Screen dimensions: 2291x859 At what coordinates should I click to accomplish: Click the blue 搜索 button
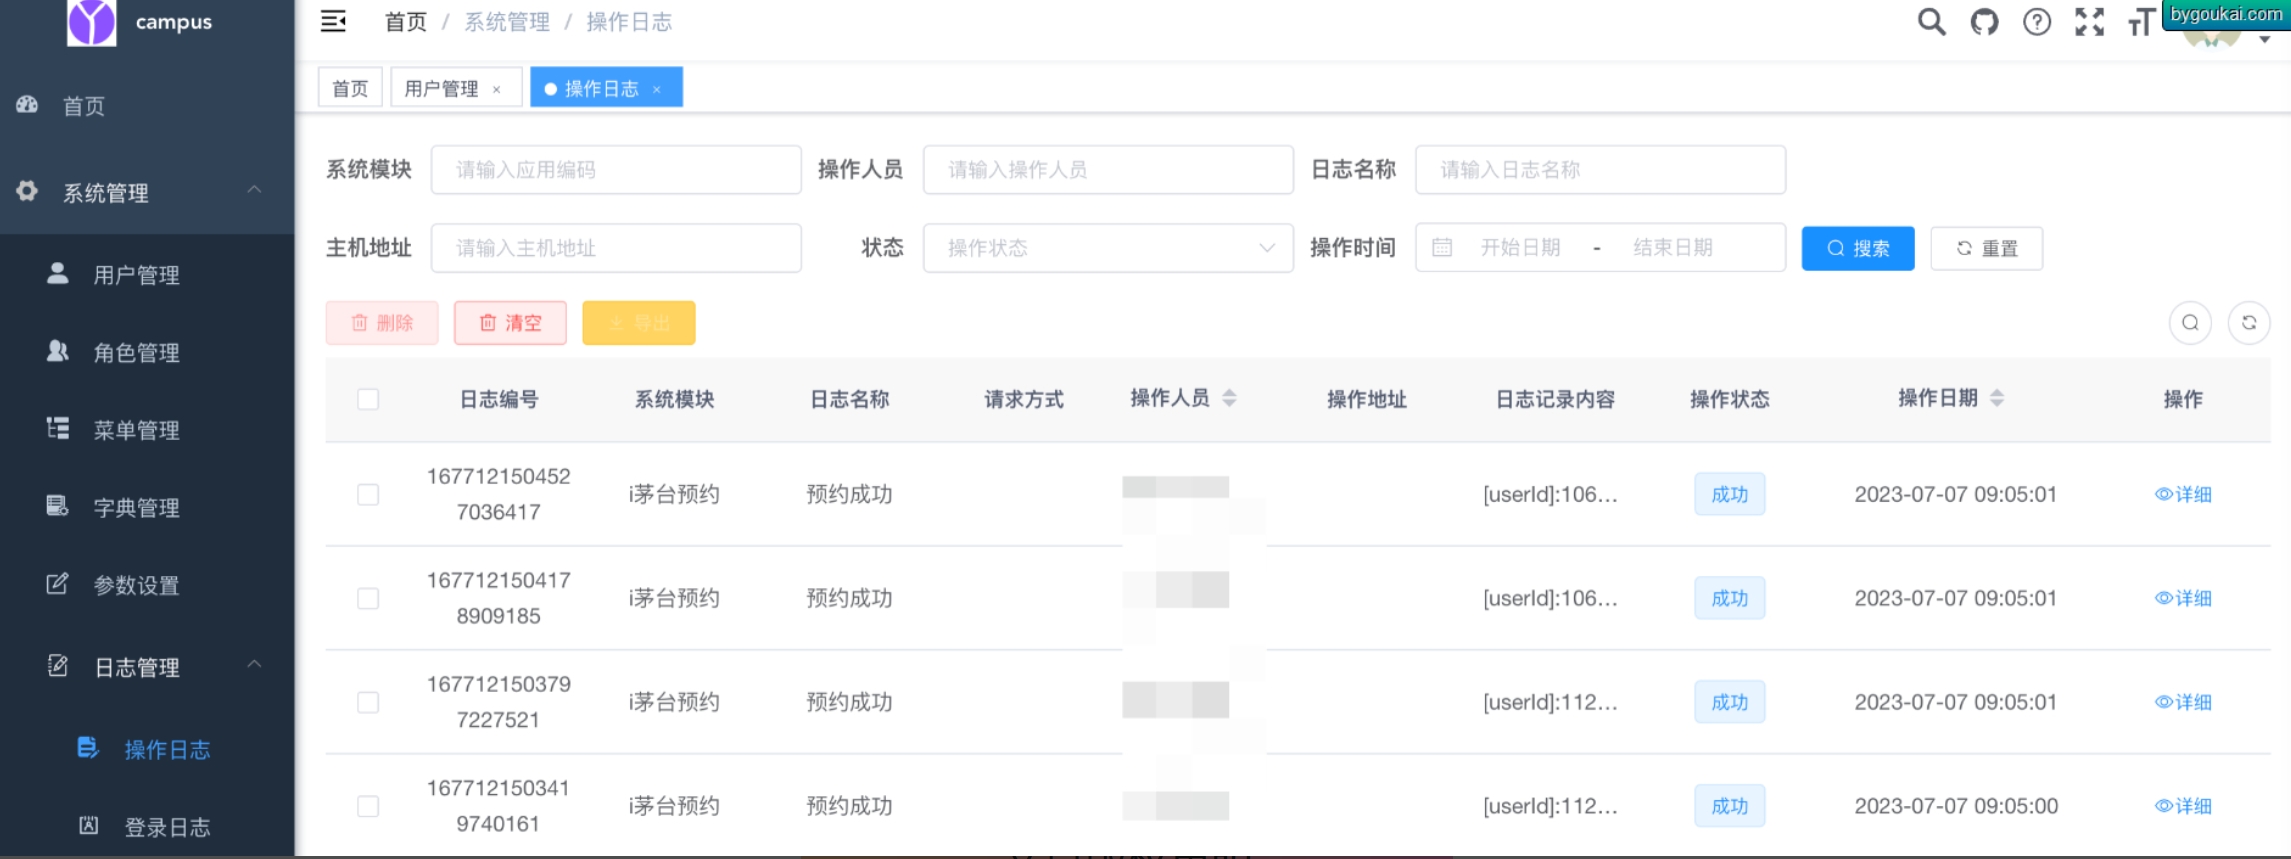tap(1858, 248)
